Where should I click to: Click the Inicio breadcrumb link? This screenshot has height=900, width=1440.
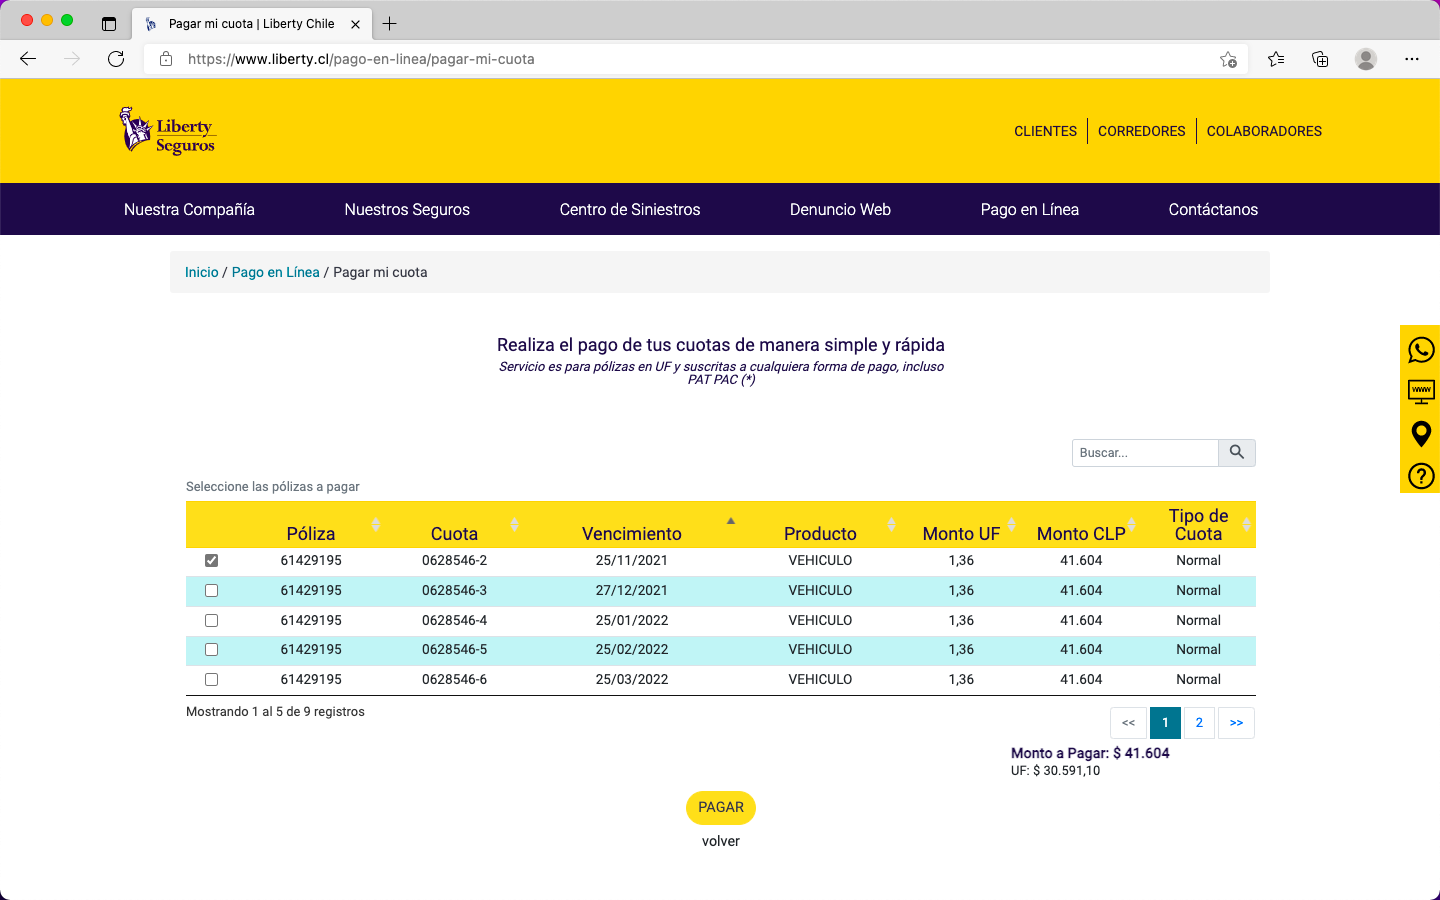[x=201, y=272]
